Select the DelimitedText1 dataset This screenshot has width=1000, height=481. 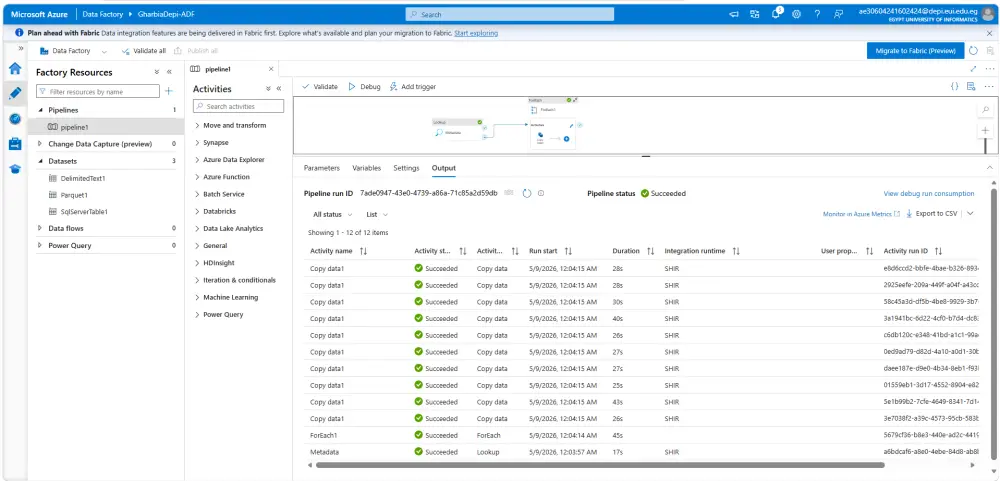point(82,178)
